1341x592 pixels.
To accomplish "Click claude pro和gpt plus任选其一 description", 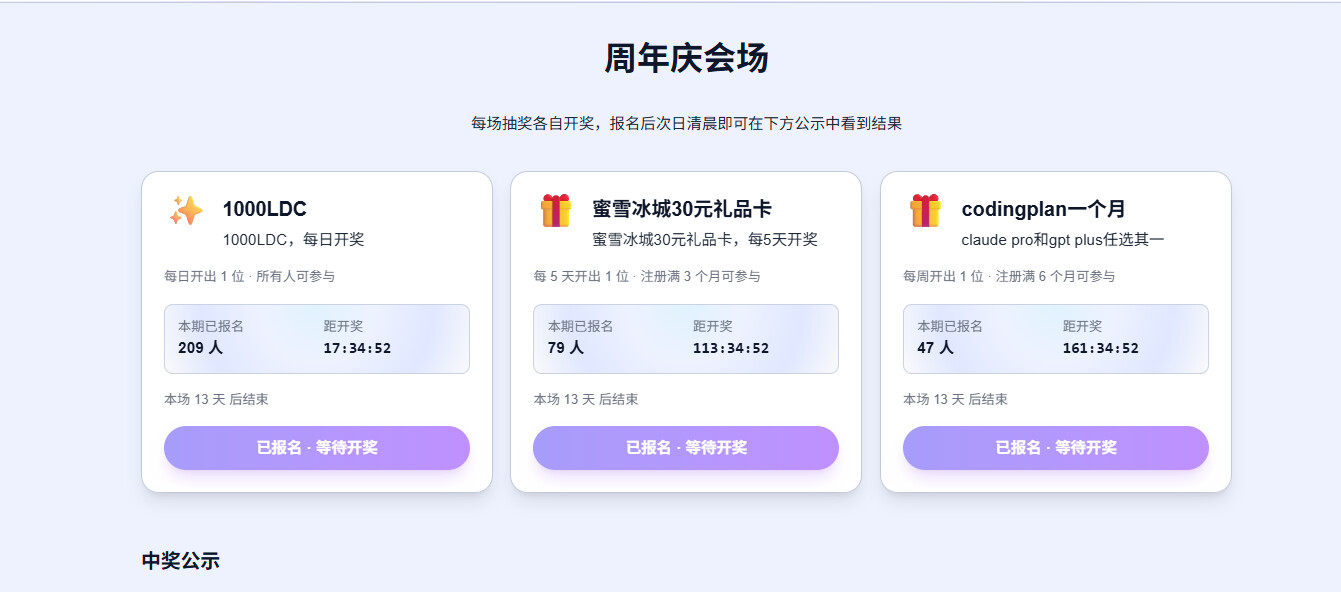I will click(x=1063, y=240).
